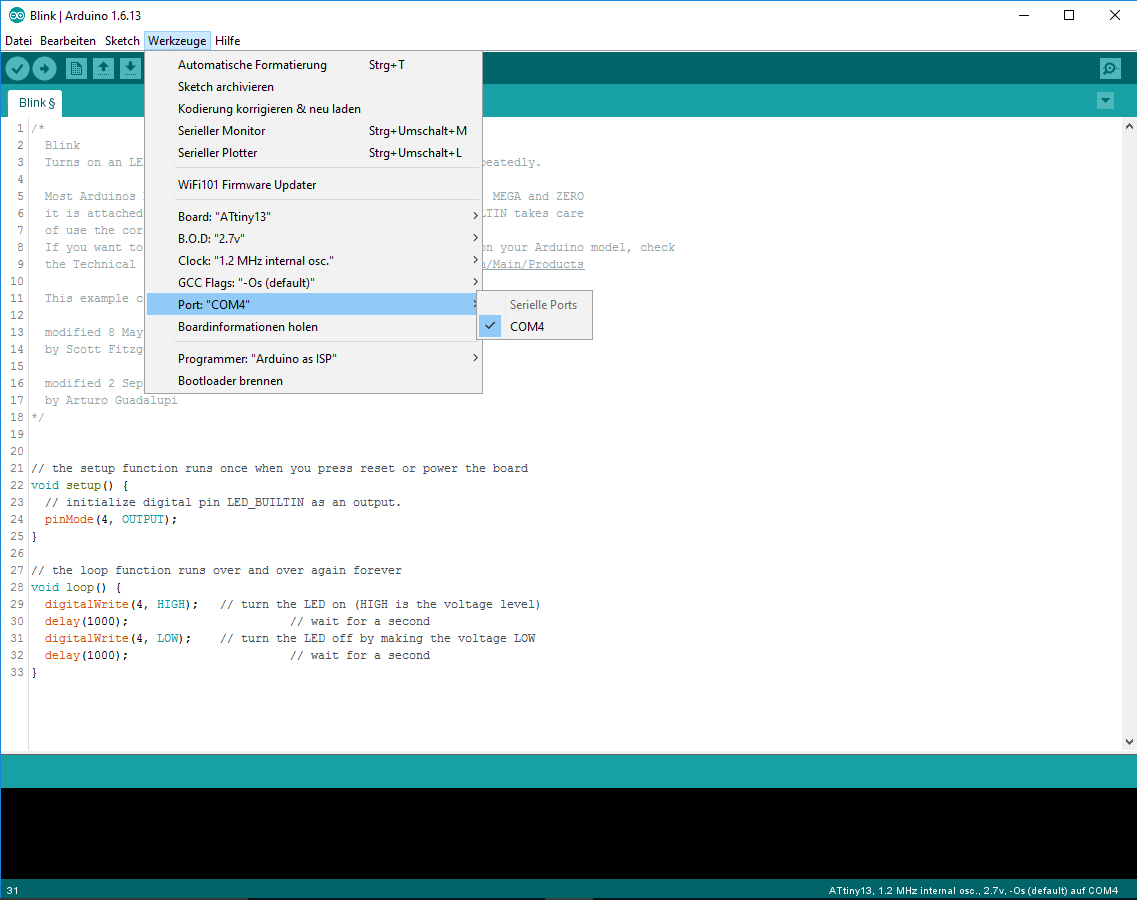Choose Bootloader brennen
Image resolution: width=1137 pixels, height=902 pixels.
(x=314, y=381)
